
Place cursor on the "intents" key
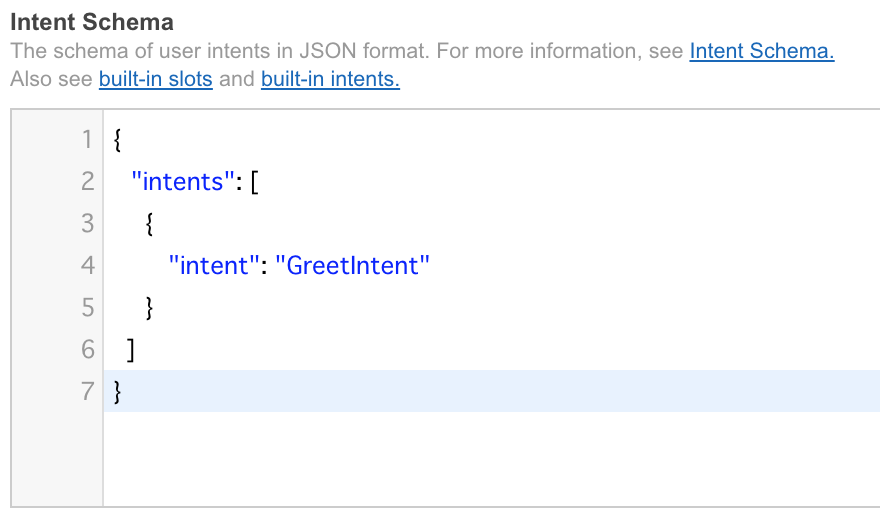click(182, 182)
